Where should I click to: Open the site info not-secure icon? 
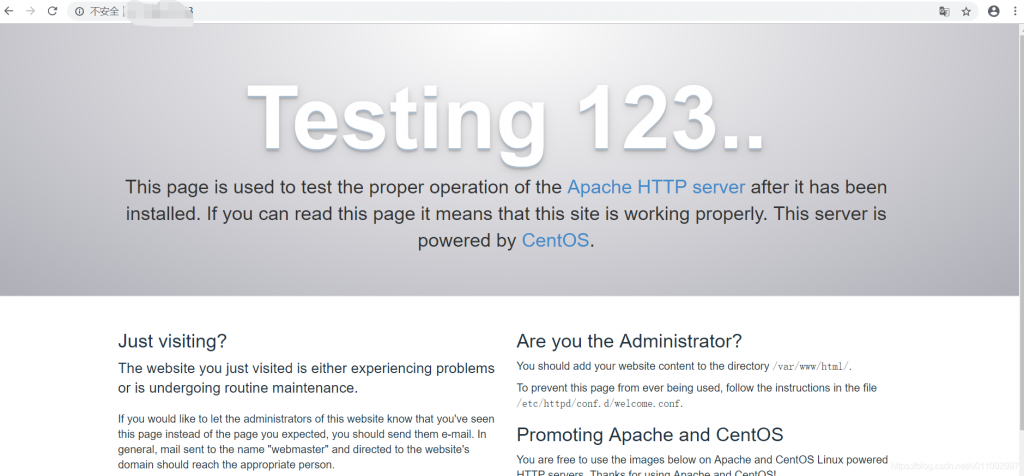(x=80, y=11)
